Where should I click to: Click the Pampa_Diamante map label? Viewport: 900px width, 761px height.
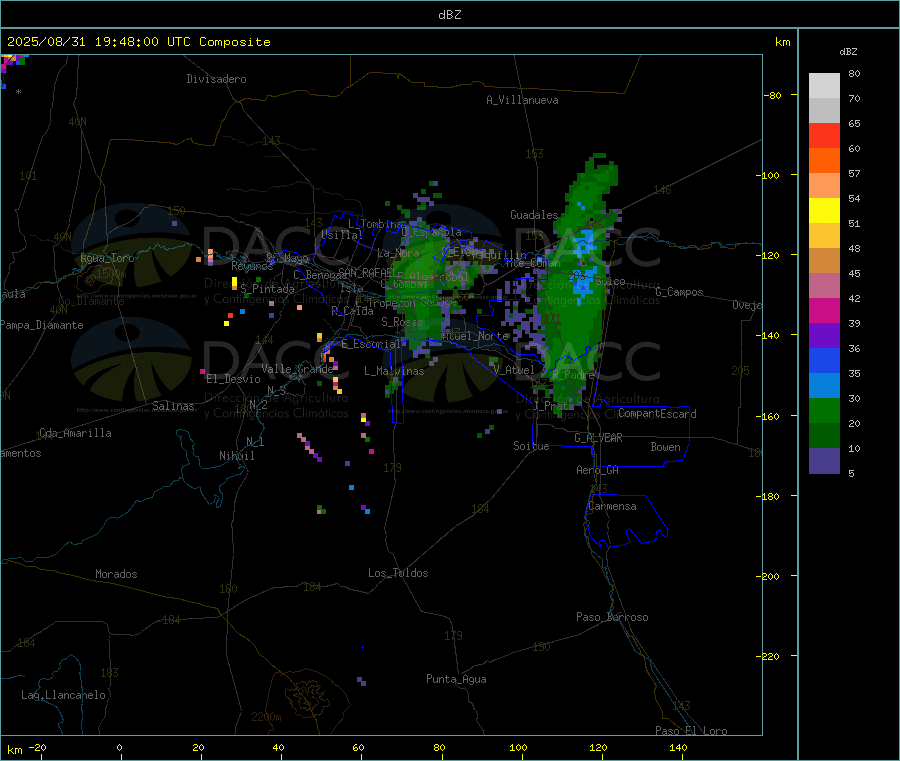pos(41,325)
